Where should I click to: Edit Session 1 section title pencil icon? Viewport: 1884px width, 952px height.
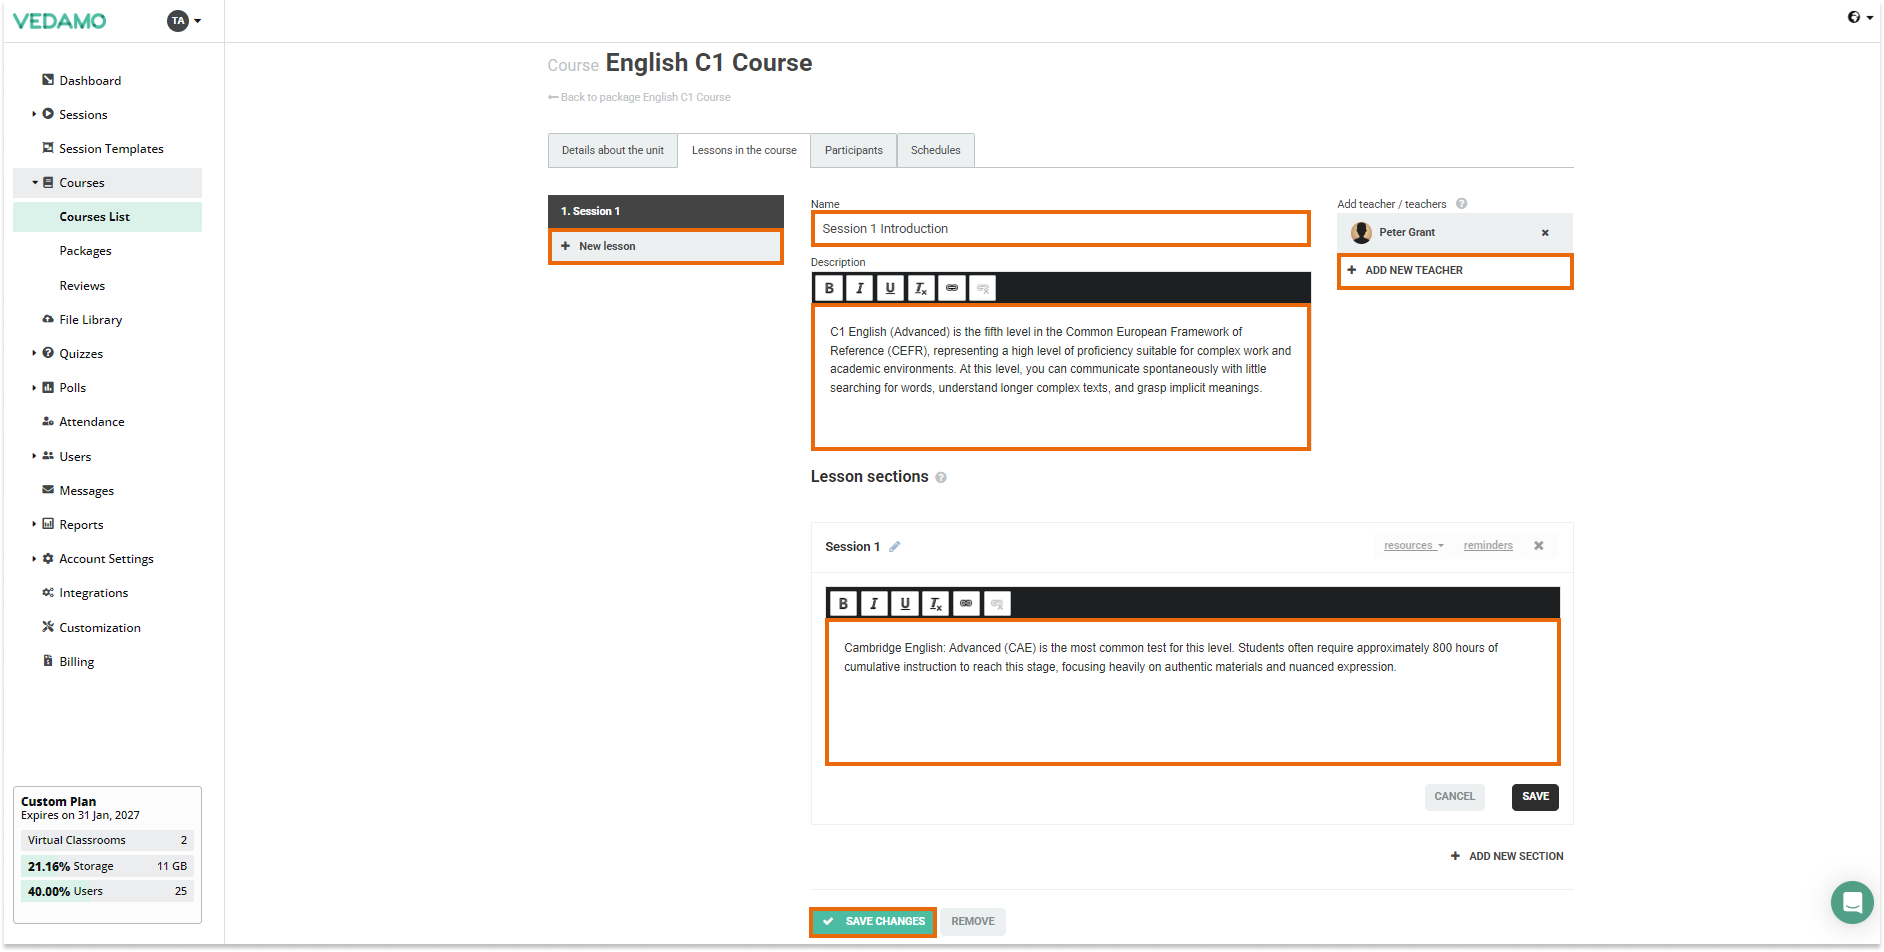[895, 546]
